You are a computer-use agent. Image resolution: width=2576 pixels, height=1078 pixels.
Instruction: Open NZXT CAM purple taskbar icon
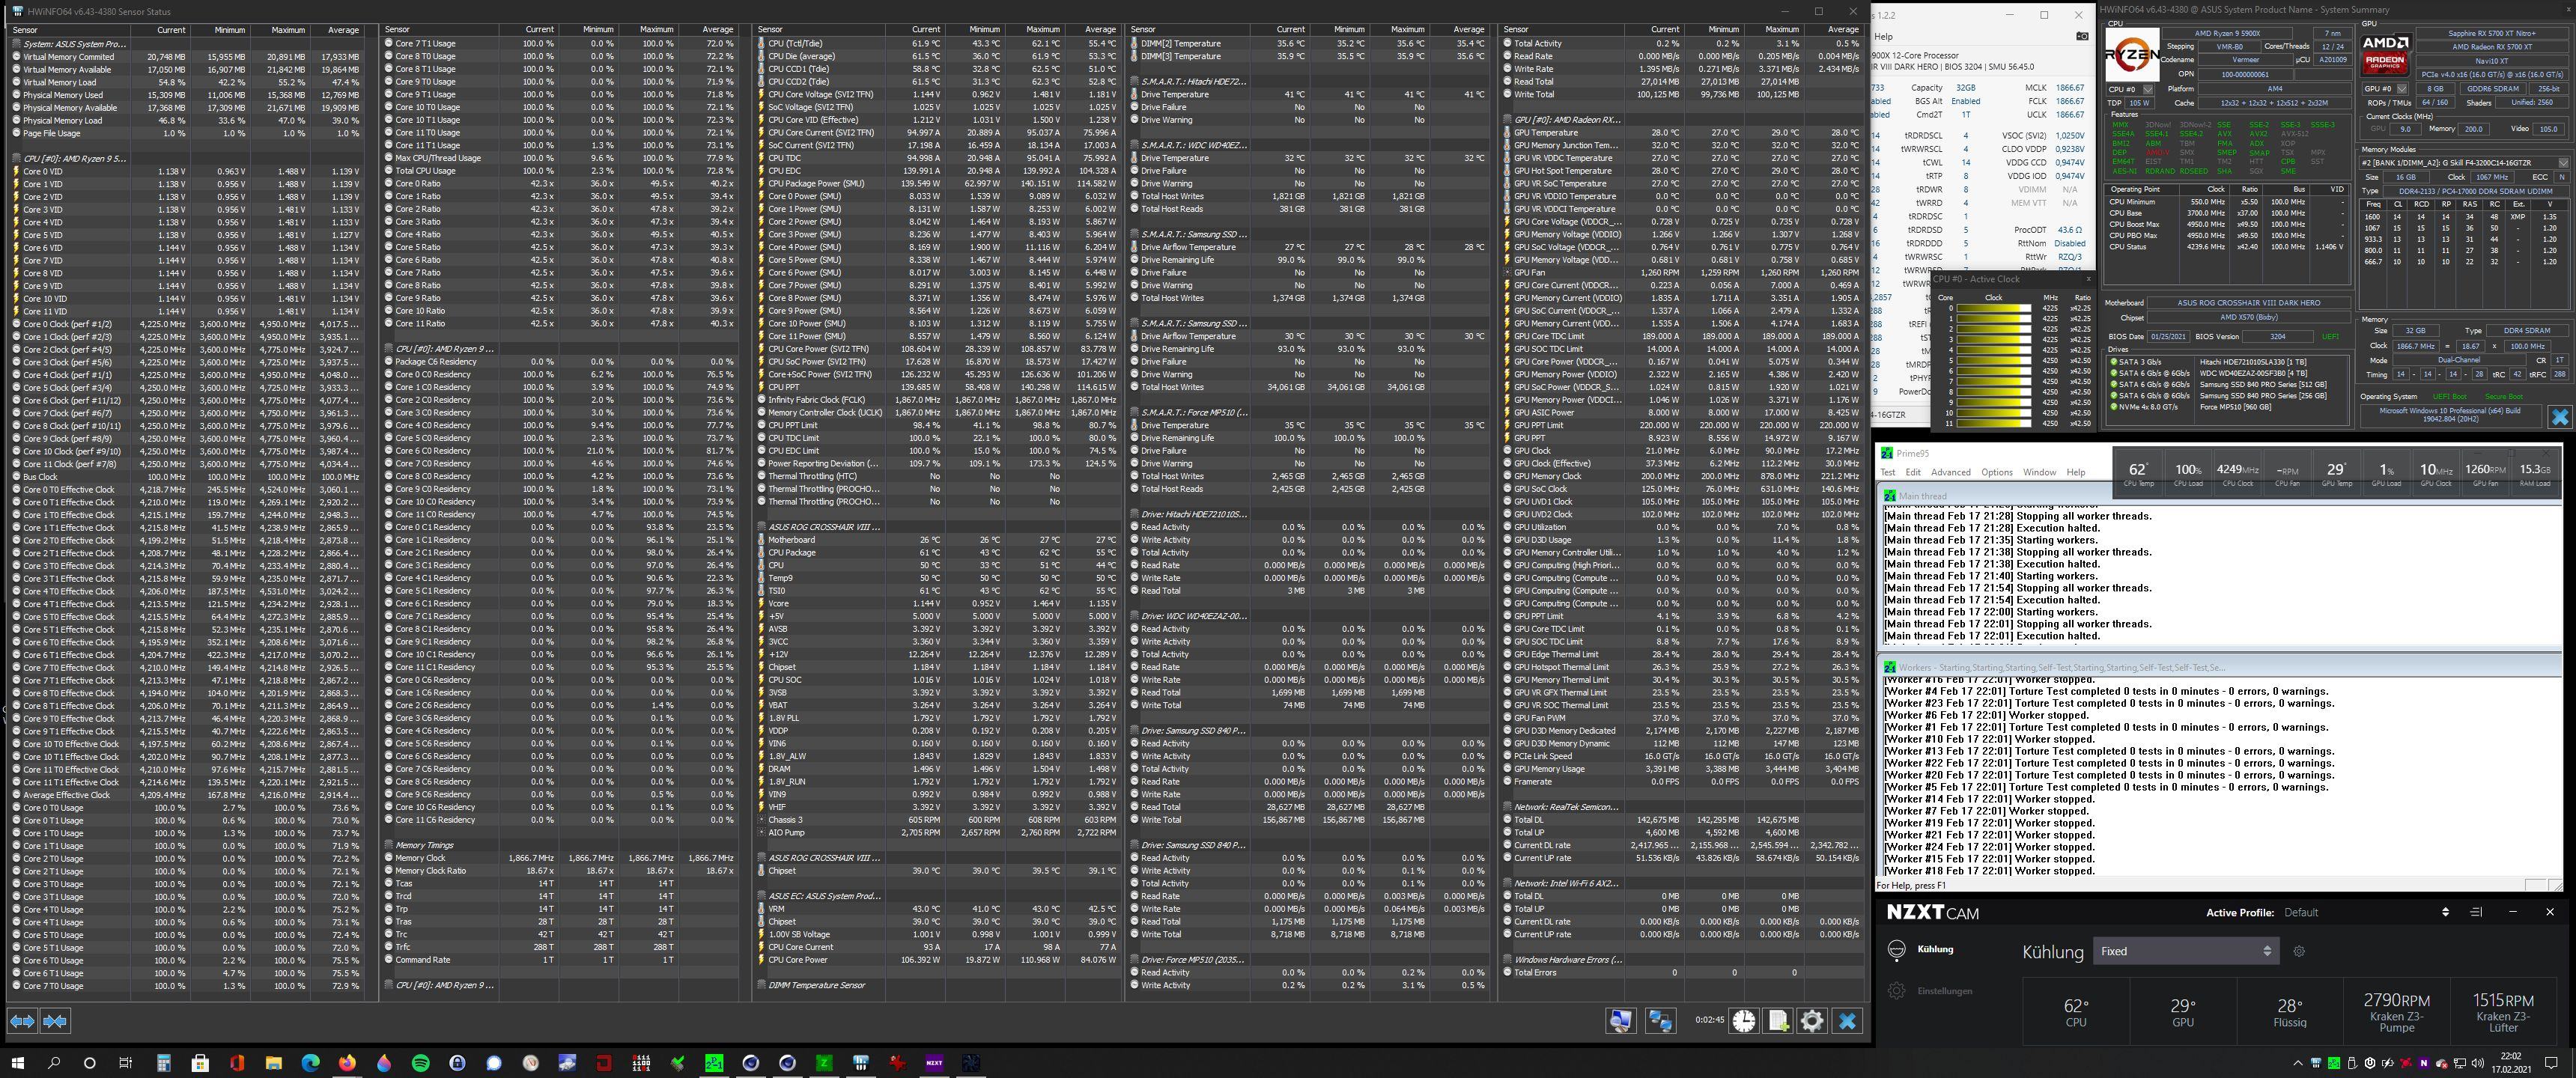click(x=934, y=1062)
